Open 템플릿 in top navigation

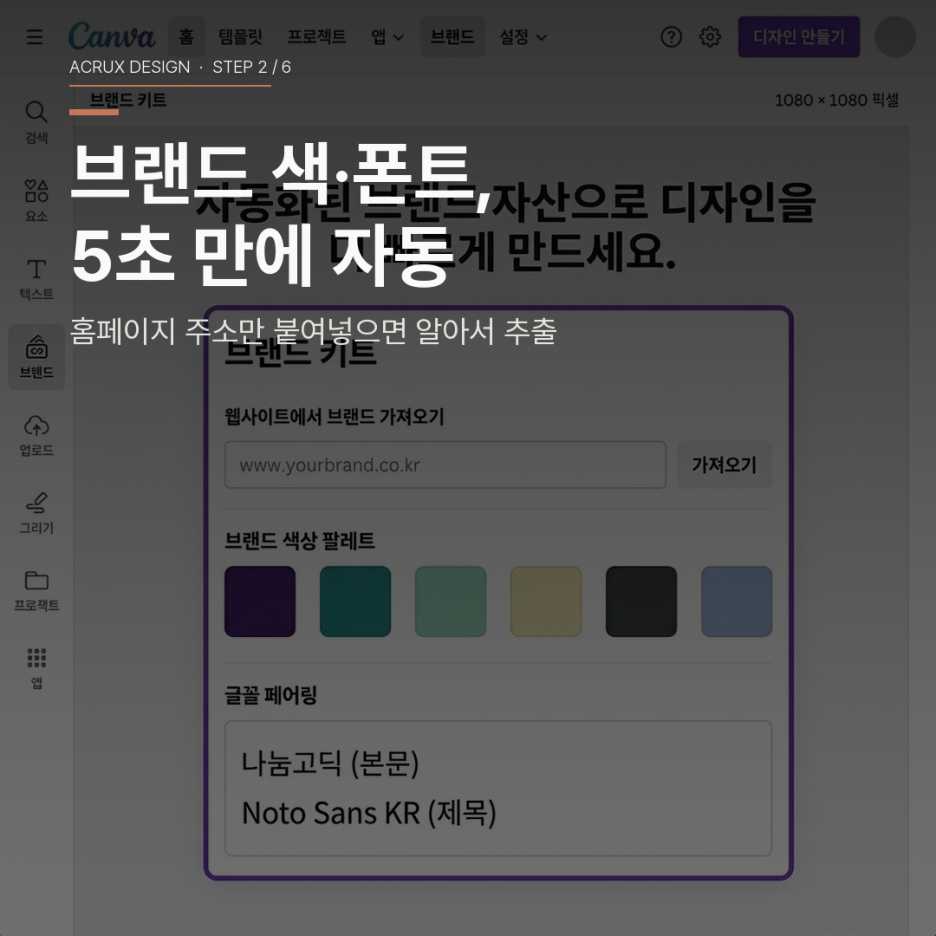(x=241, y=37)
